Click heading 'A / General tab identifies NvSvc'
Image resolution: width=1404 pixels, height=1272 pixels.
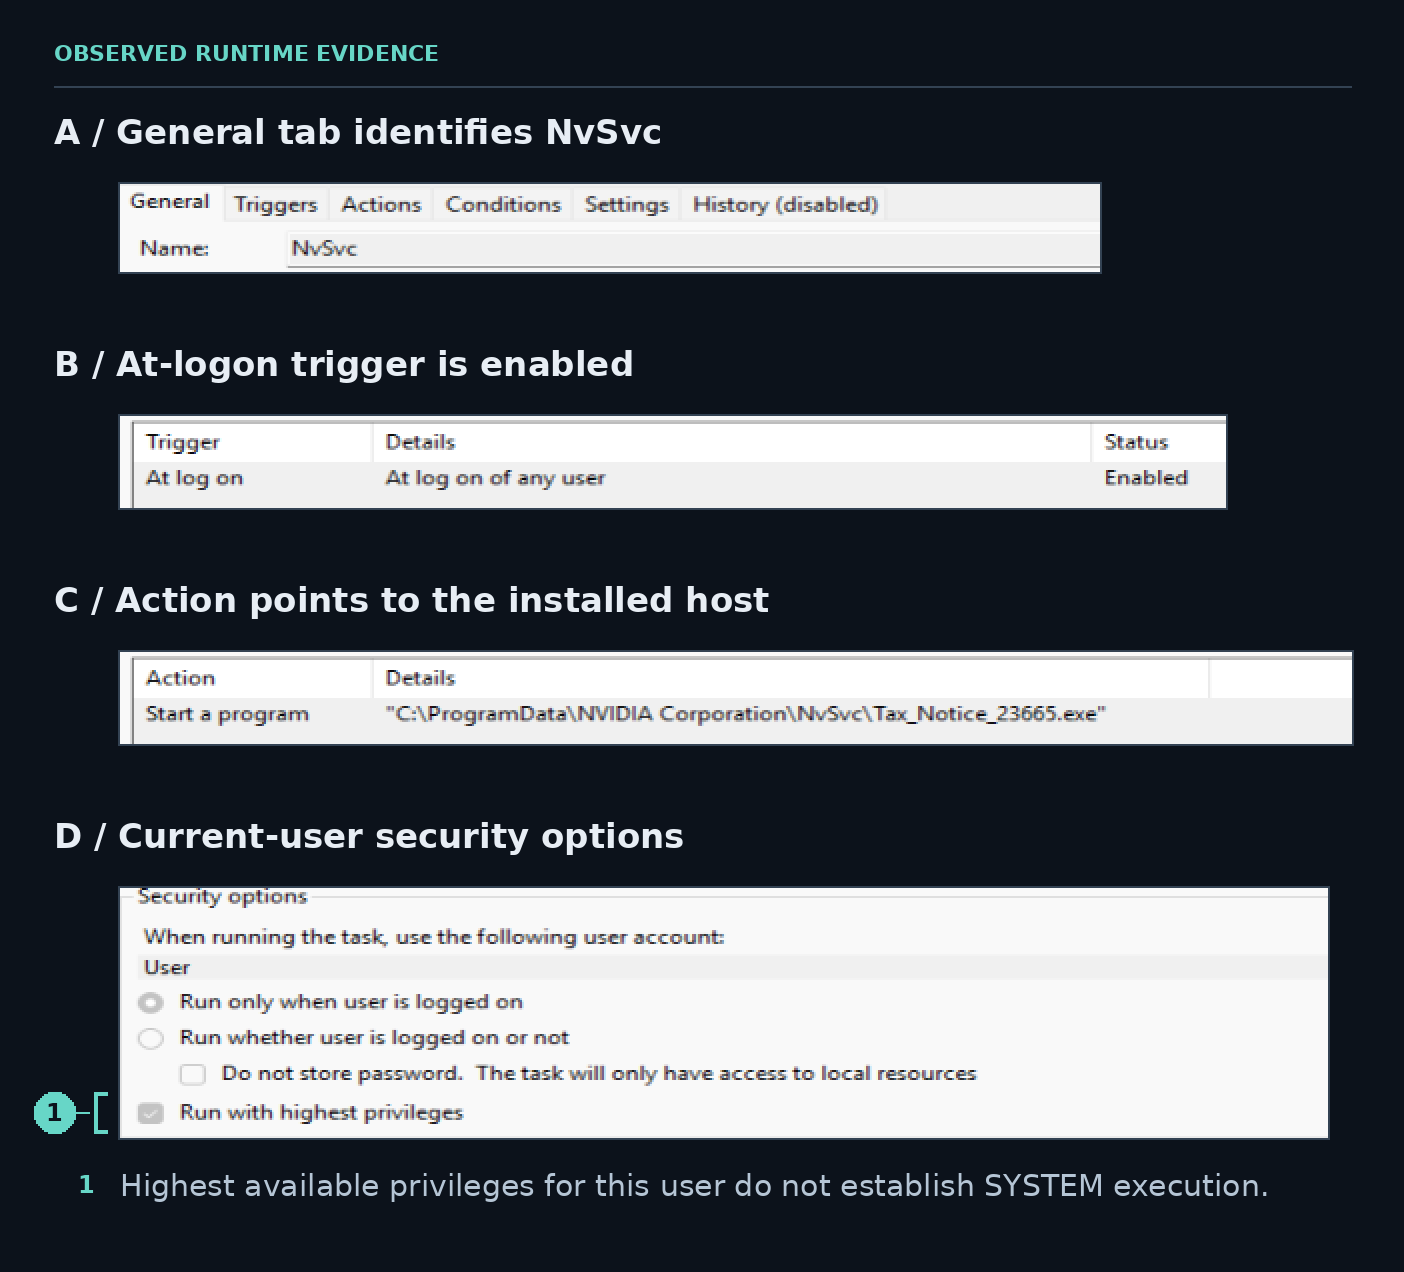pyautogui.click(x=358, y=132)
